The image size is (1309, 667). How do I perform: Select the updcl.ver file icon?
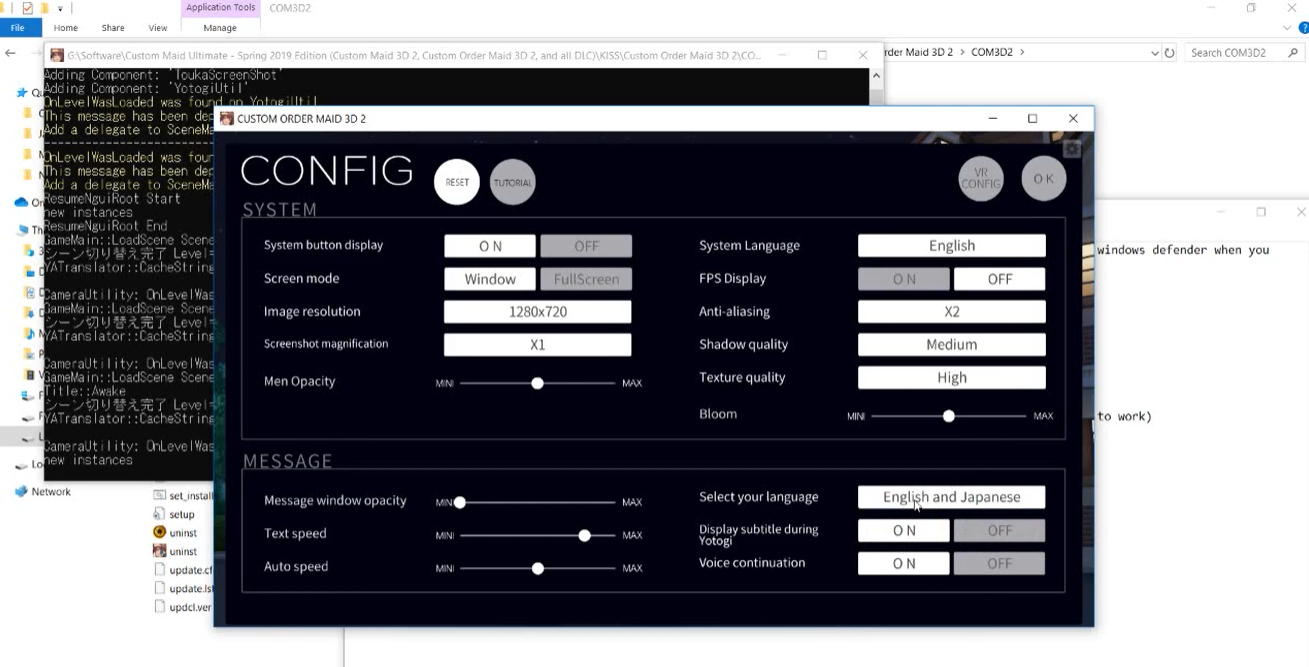coord(160,607)
